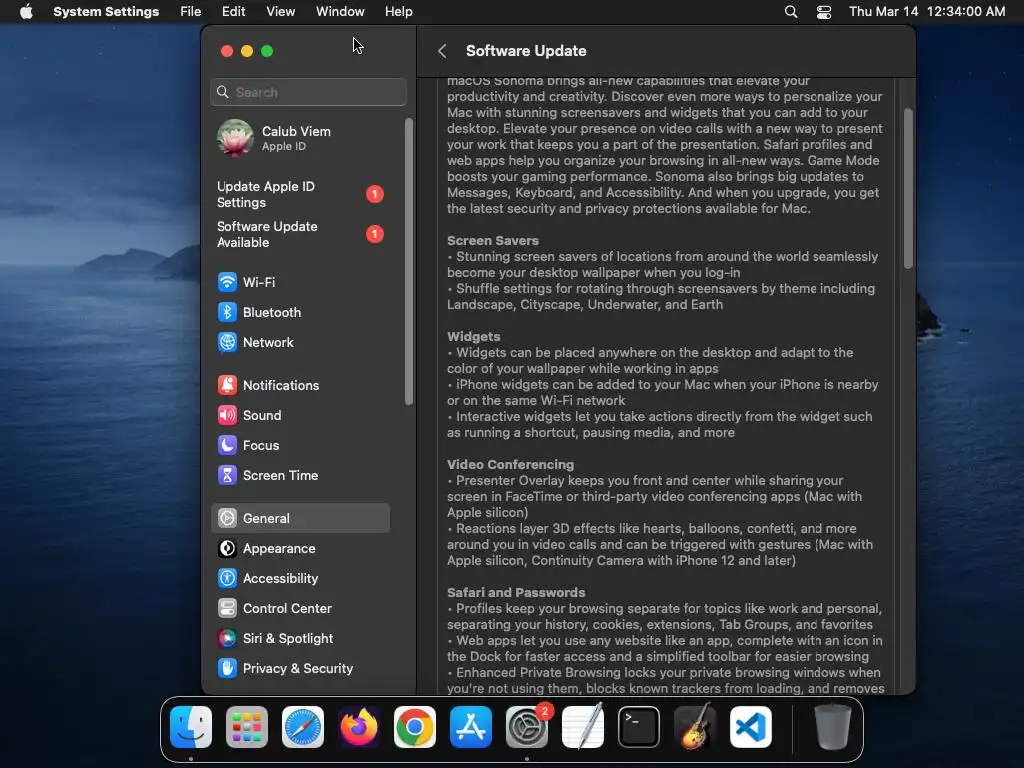Viewport: 1024px width, 768px height.
Task: Open the System Settings menu
Action: click(x=106, y=12)
